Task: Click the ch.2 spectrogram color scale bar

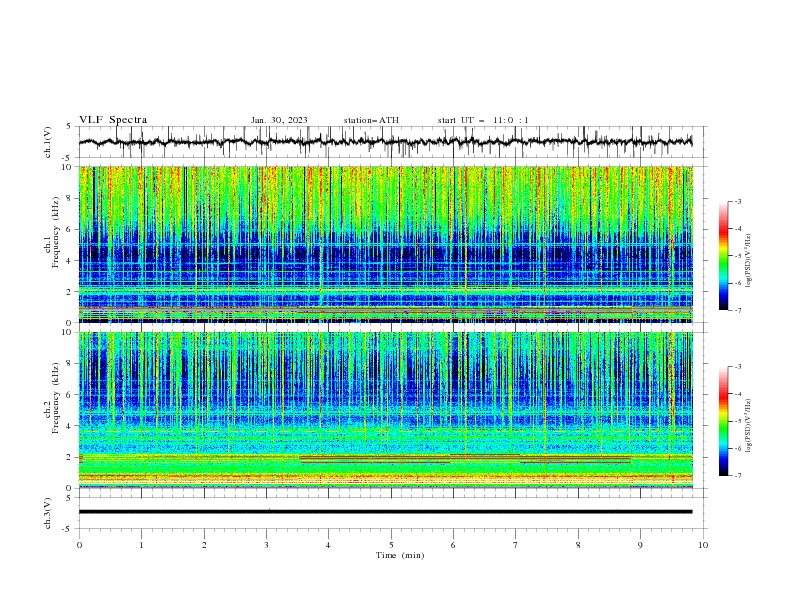Action: (723, 421)
